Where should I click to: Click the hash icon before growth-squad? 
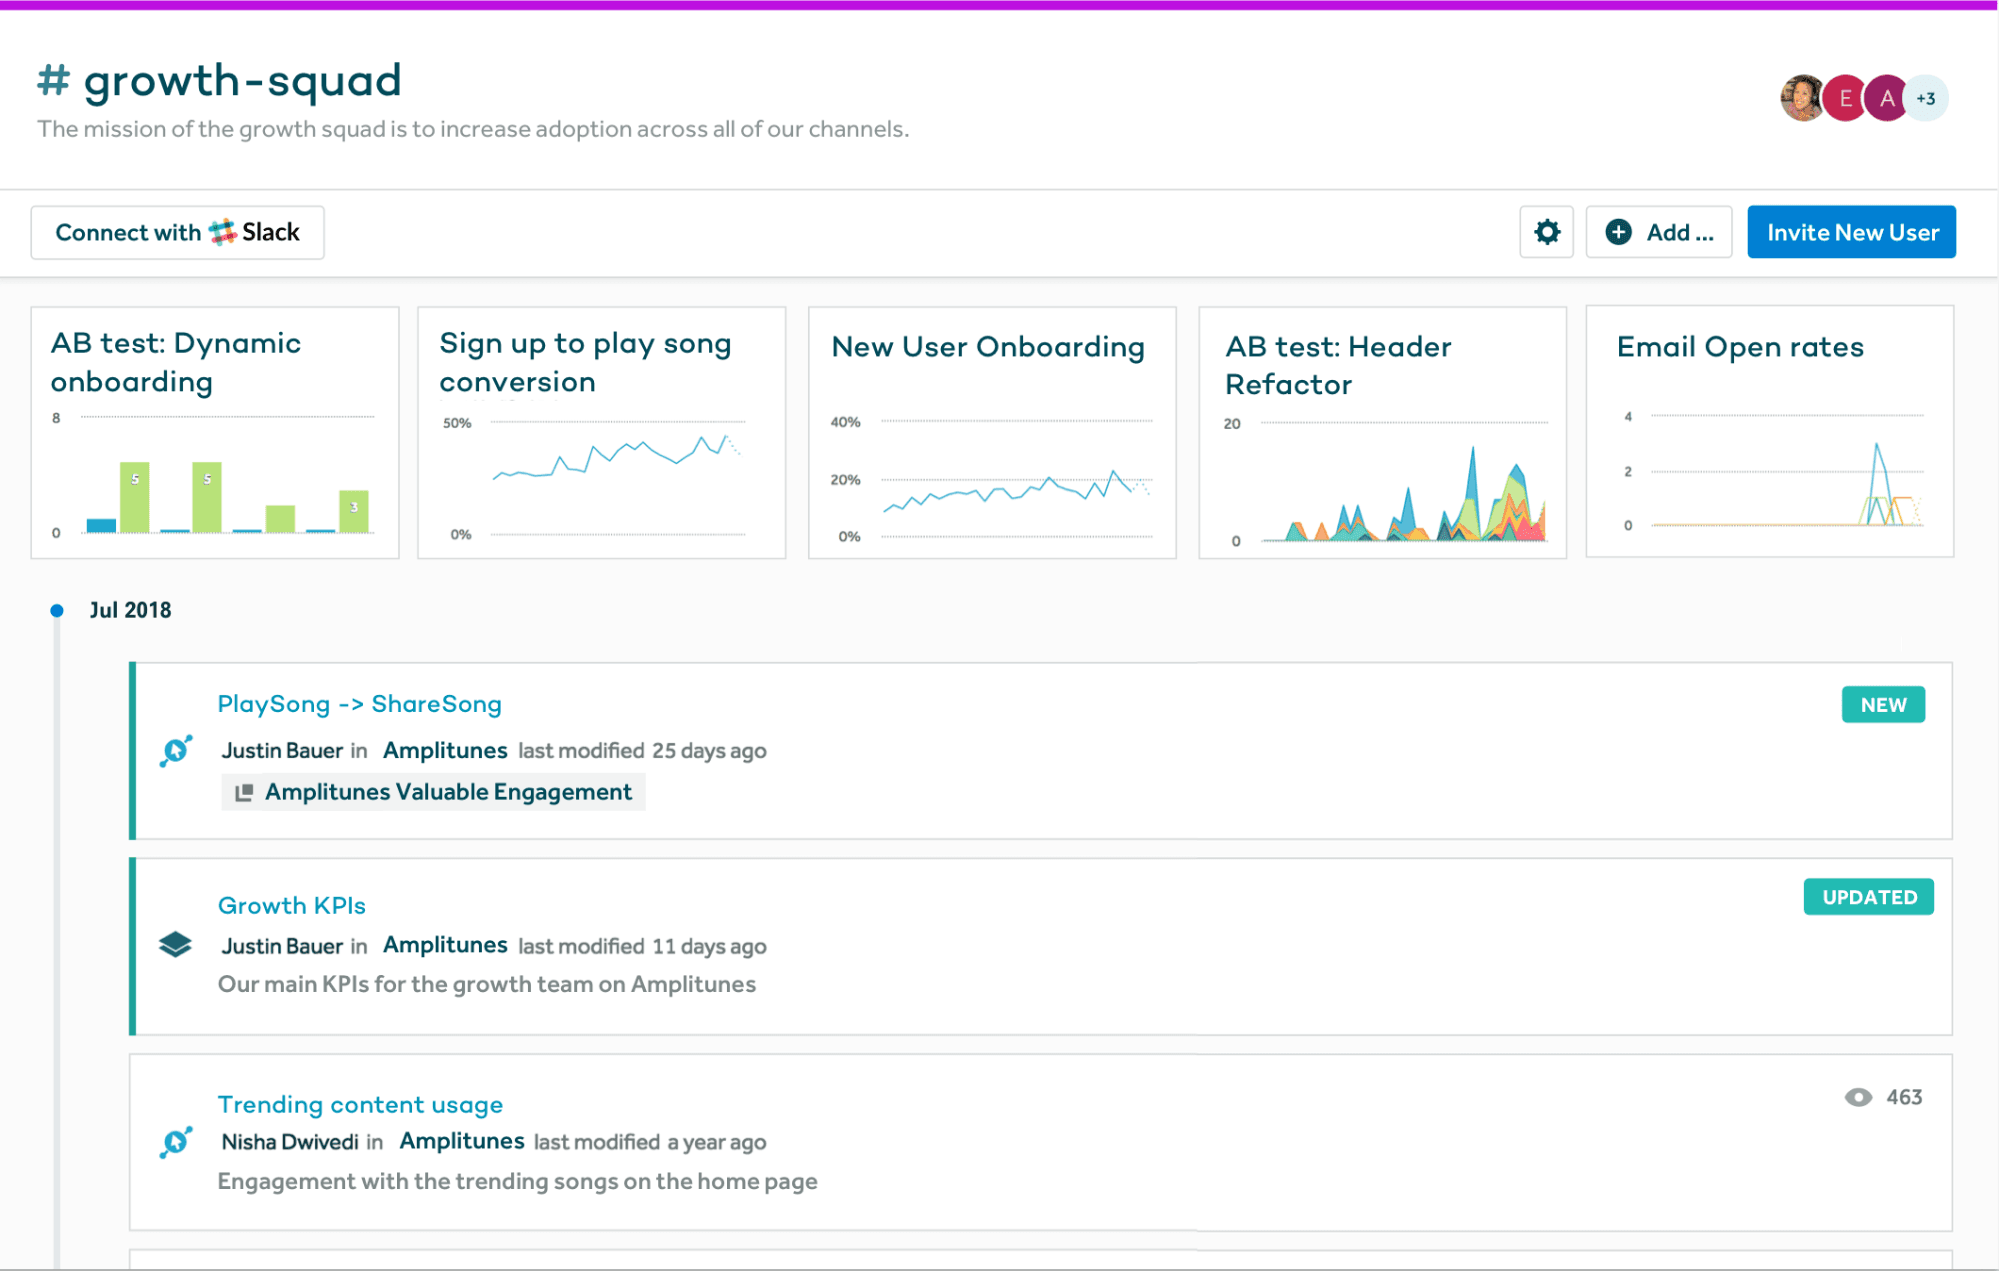[x=53, y=81]
